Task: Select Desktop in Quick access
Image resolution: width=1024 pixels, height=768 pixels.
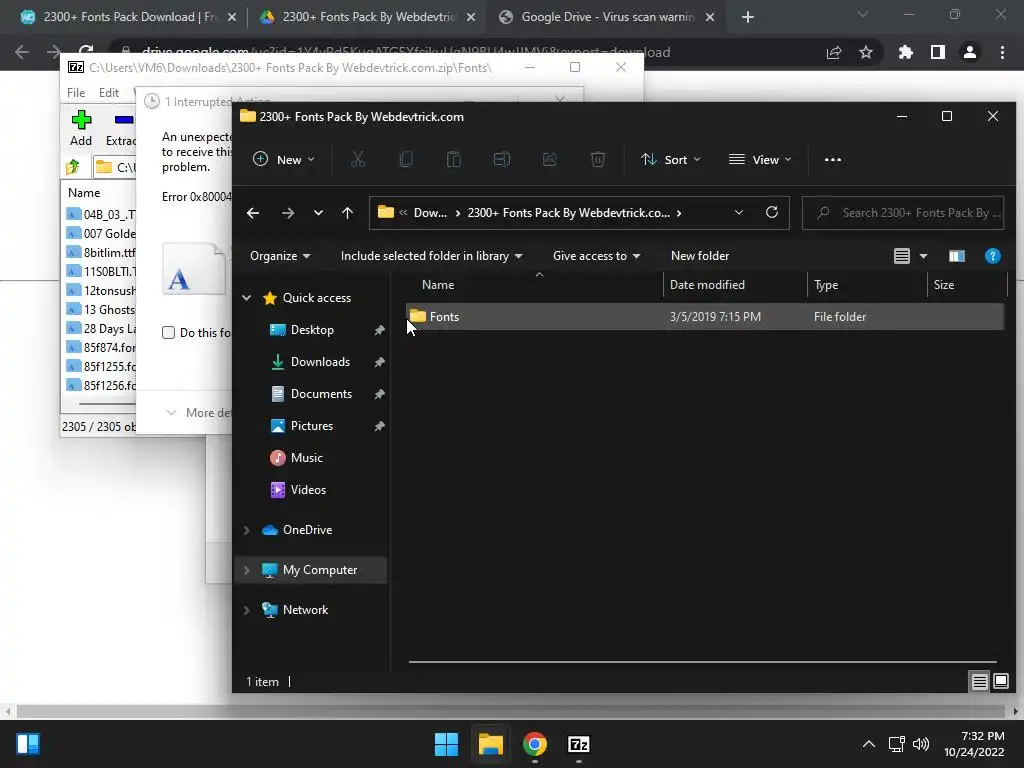Action: pos(312,330)
